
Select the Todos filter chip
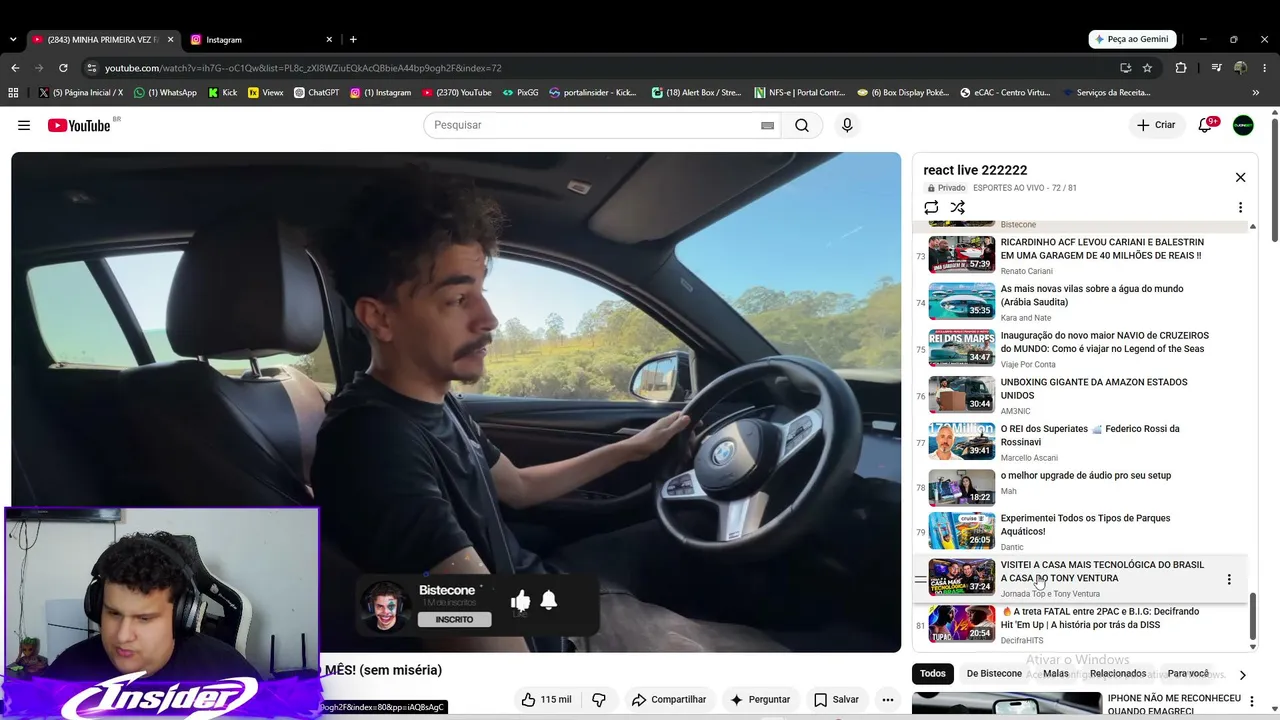pyautogui.click(x=933, y=674)
